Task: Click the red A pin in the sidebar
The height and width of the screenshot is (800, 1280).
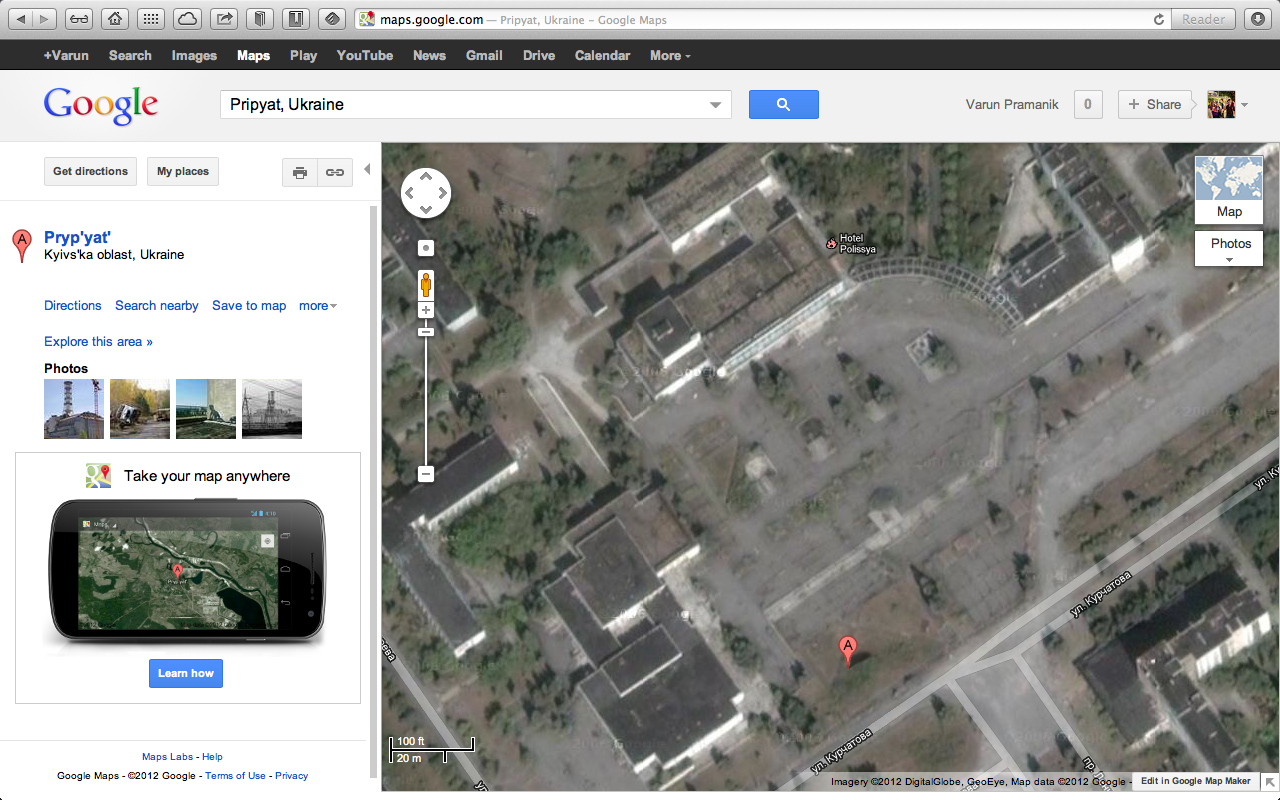Action: point(21,245)
